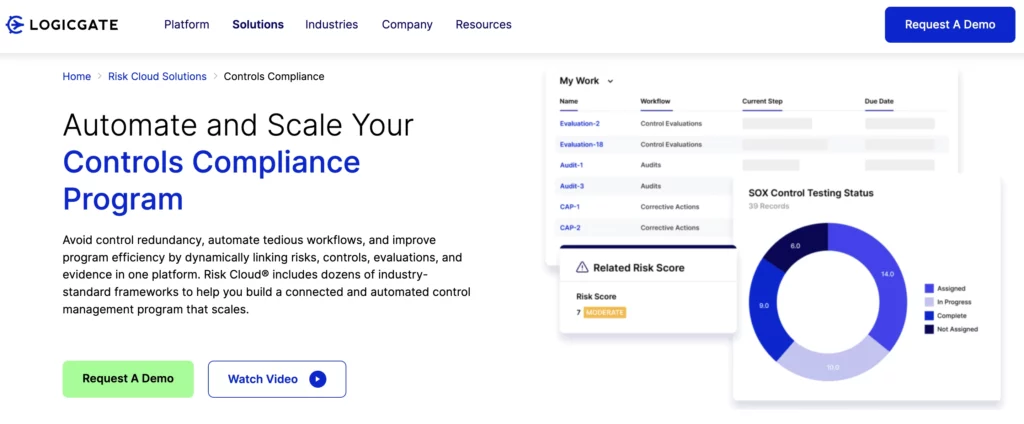Open the Platform menu

click(187, 25)
